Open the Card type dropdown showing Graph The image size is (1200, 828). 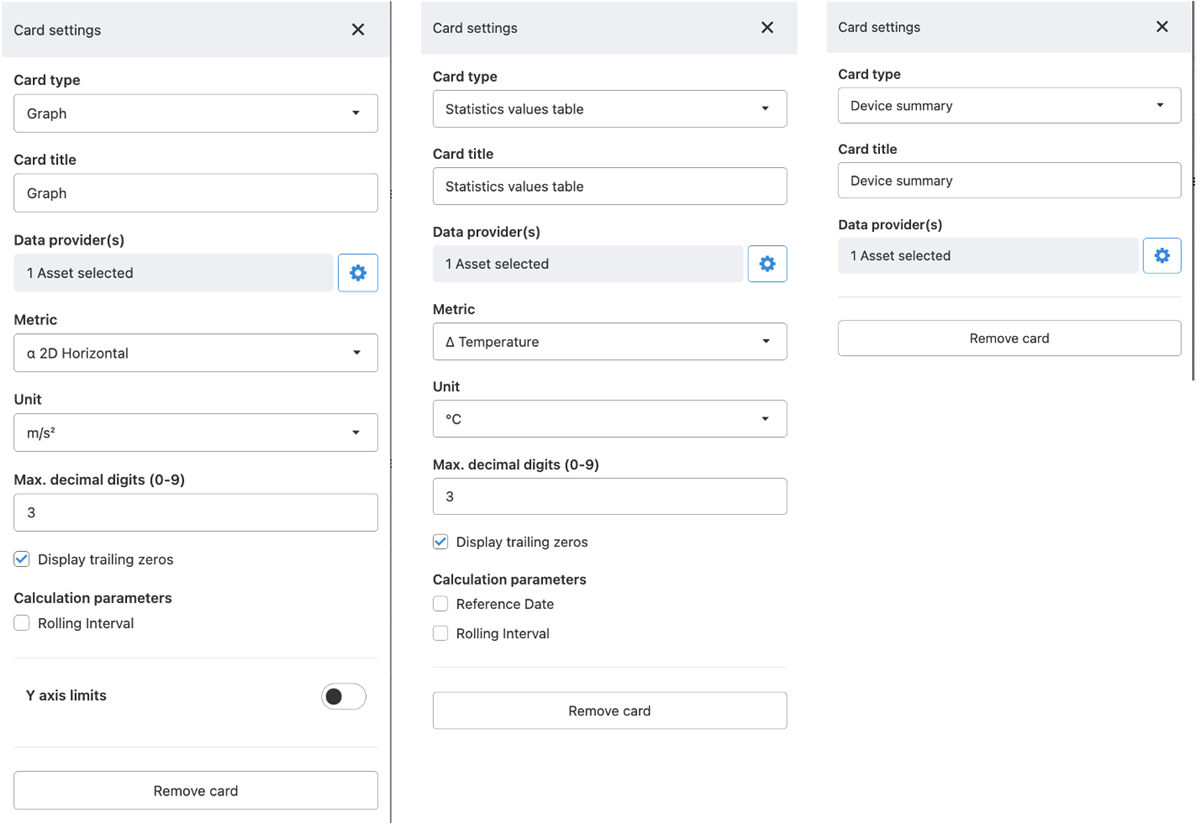(195, 113)
